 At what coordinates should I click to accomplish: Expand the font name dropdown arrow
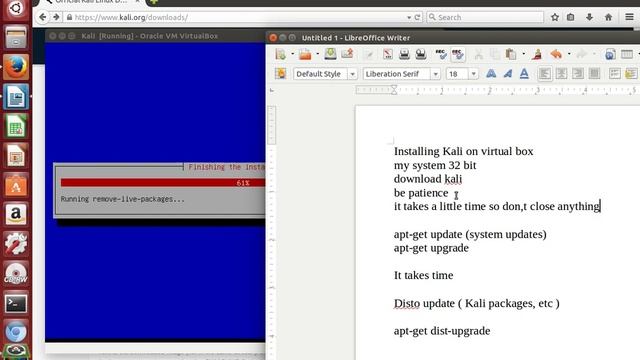(436, 74)
